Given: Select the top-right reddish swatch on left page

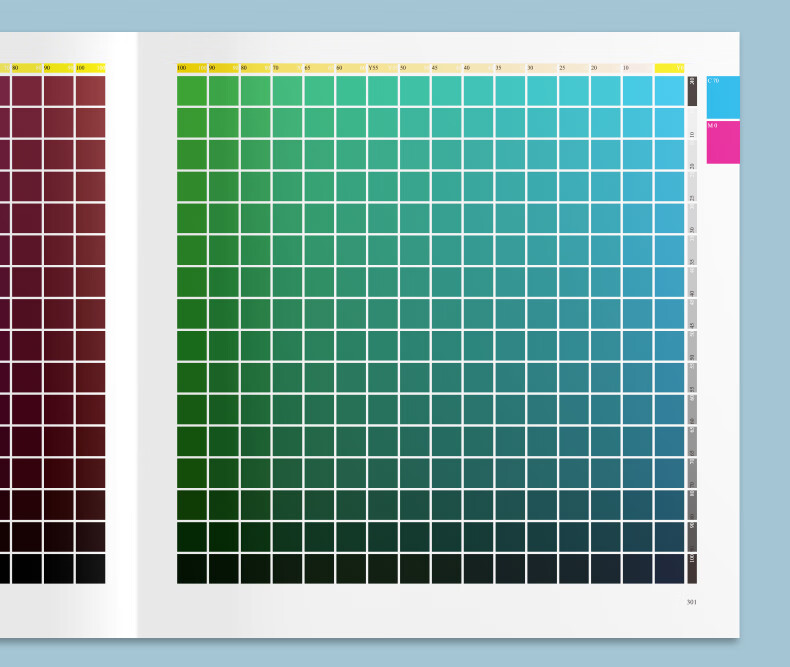Looking at the screenshot, I should click(90, 90).
